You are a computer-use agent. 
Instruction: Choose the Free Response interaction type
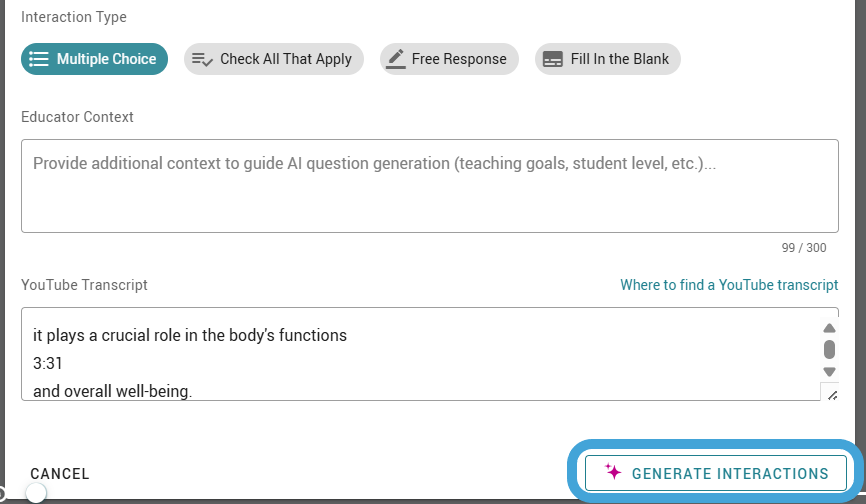coord(449,59)
